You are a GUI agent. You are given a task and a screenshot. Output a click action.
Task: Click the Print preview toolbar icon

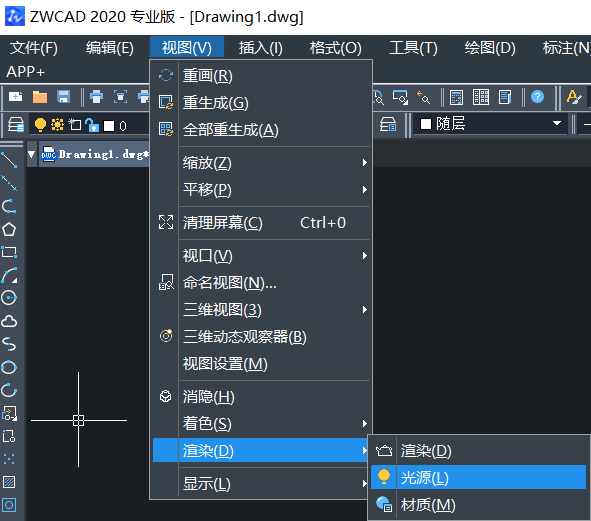pyautogui.click(x=120, y=97)
